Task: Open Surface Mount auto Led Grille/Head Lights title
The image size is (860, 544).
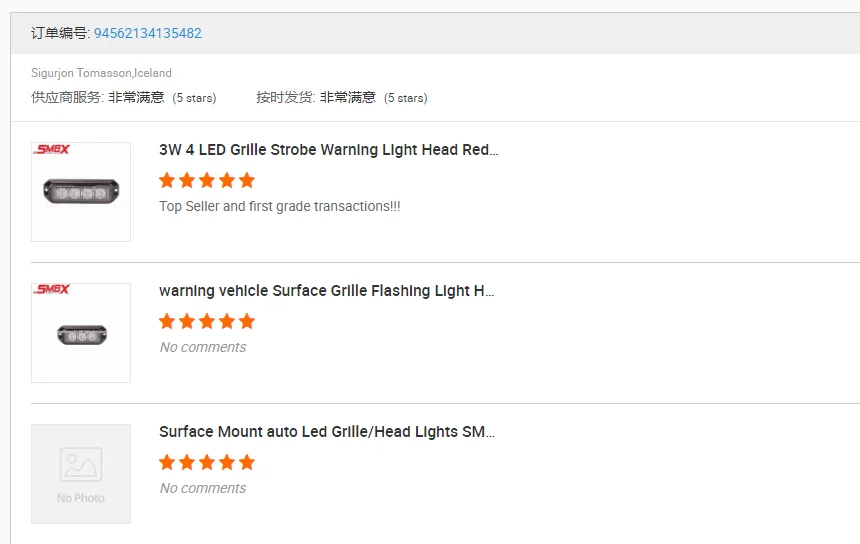Action: pos(326,432)
